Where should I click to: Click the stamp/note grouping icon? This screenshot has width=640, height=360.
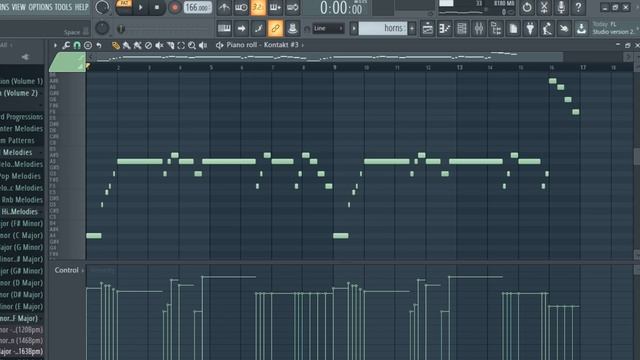pyautogui.click(x=292, y=29)
